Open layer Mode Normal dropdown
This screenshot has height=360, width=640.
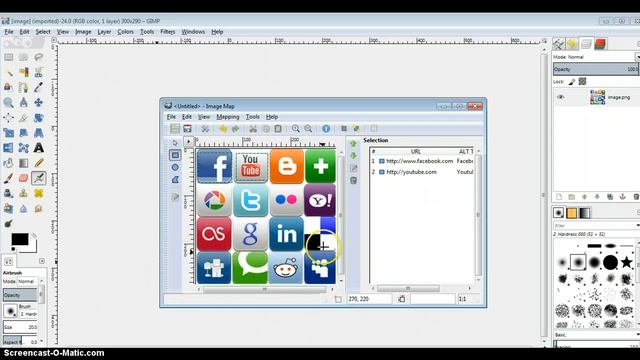coord(596,57)
